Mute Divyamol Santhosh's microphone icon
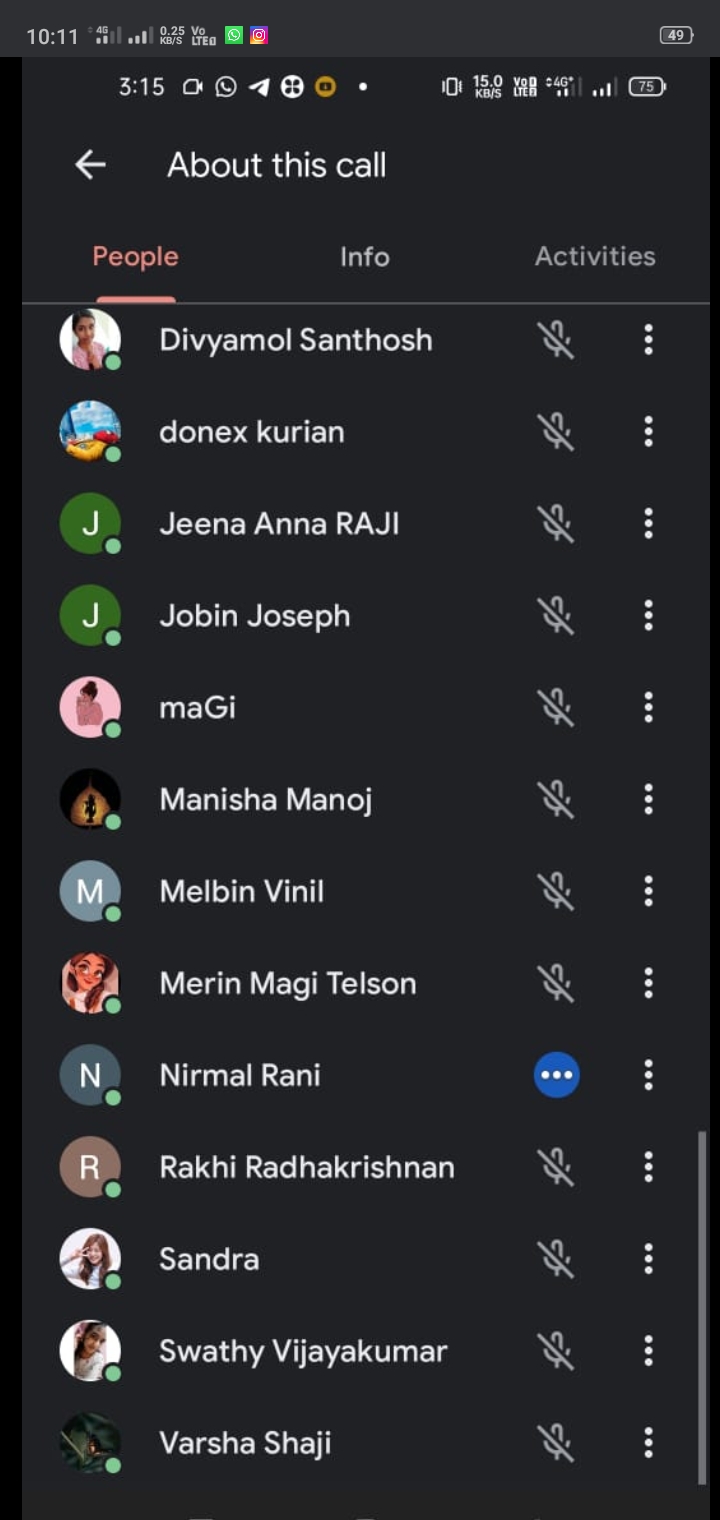720x1520 pixels. (x=556, y=340)
